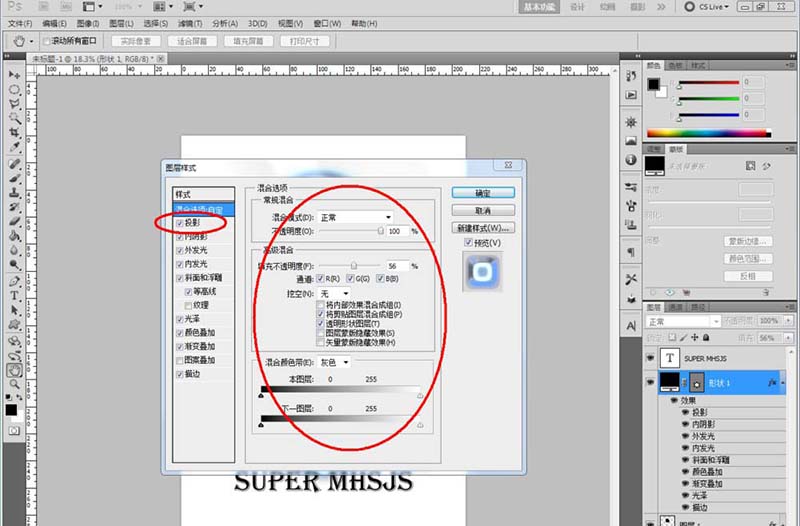Select the Paint Bucket tool
The height and width of the screenshot is (526, 800).
[14, 236]
